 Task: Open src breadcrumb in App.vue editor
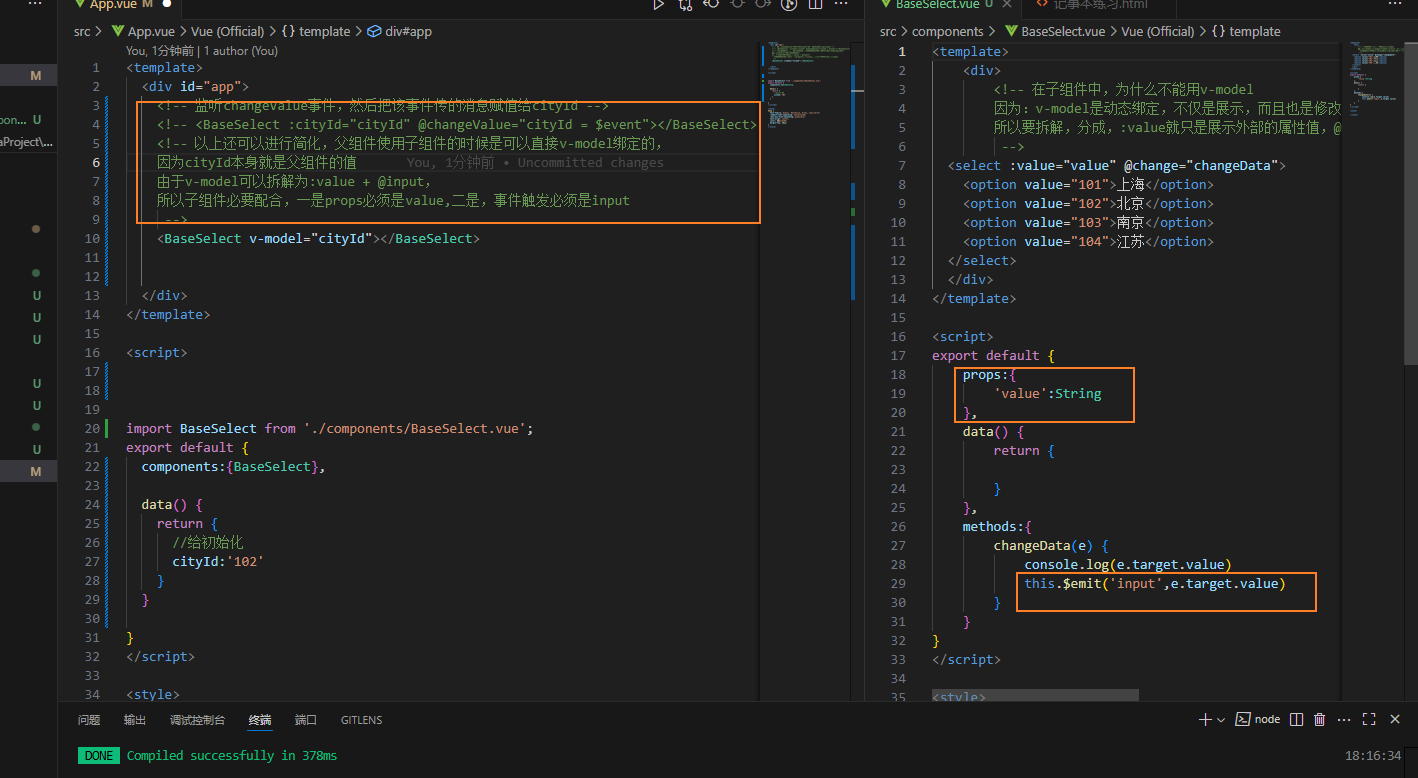point(82,31)
